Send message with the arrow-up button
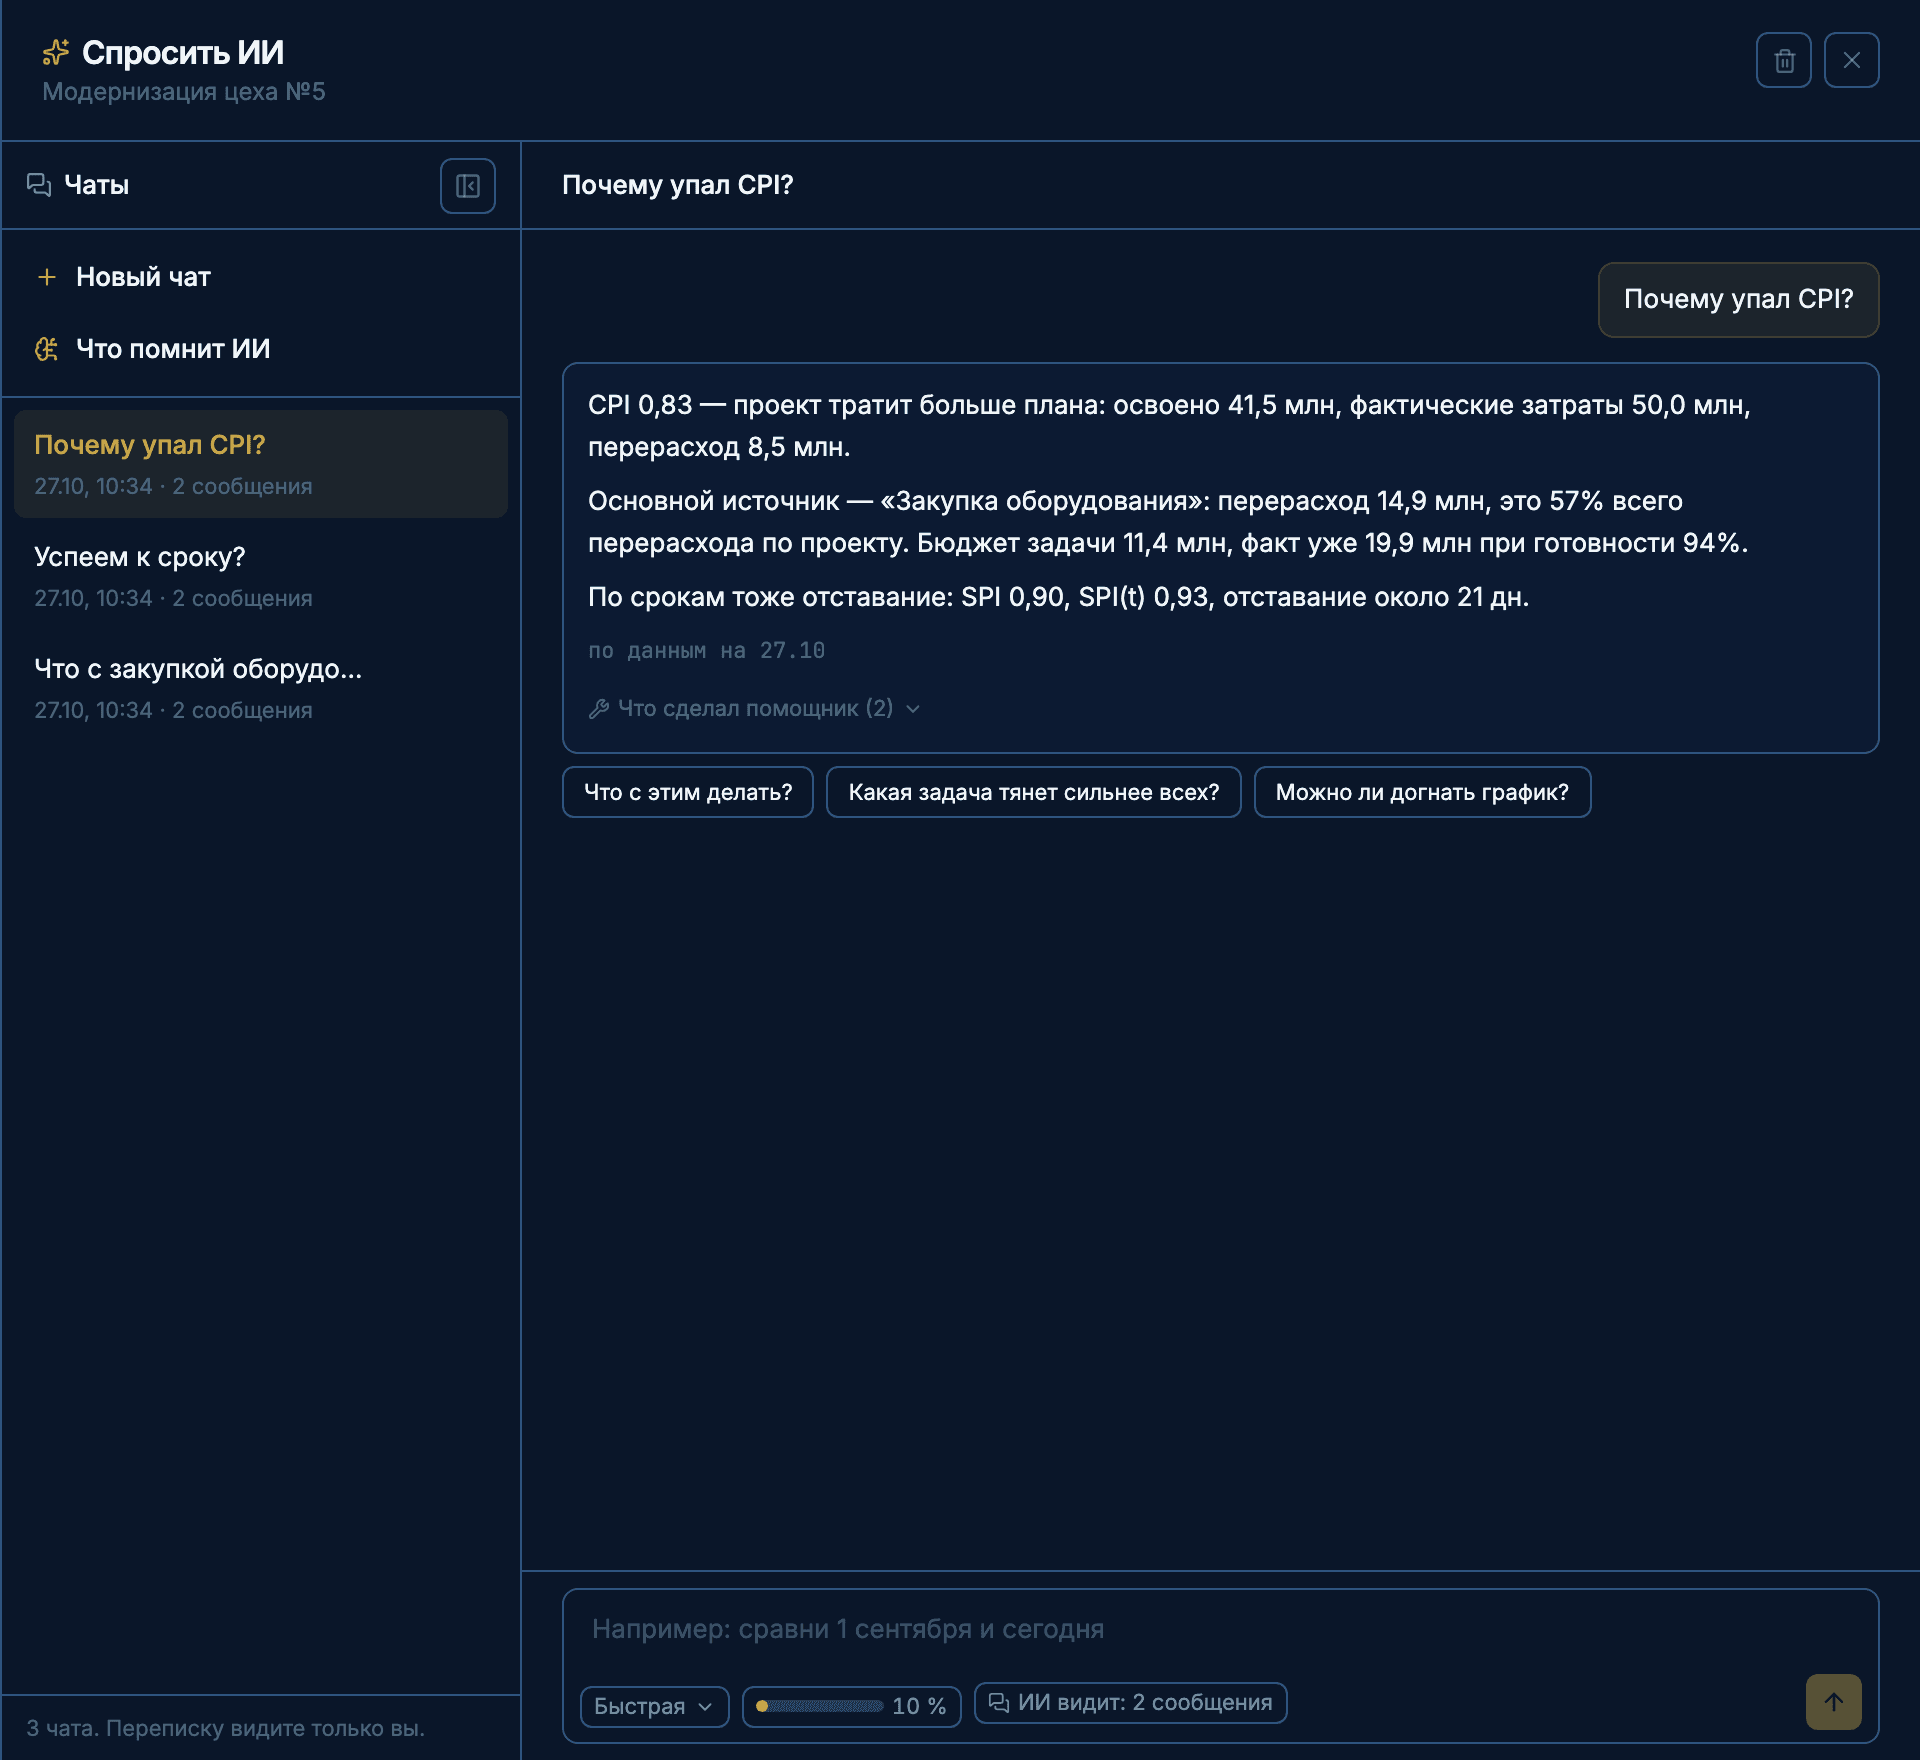 point(1833,1702)
